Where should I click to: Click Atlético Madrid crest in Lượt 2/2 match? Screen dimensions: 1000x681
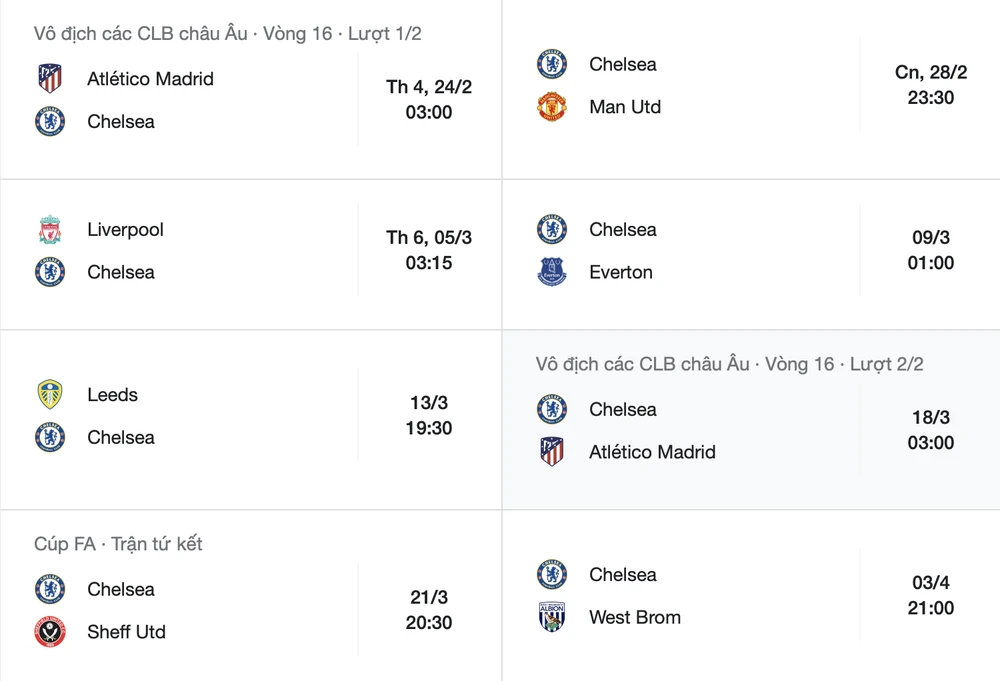click(x=552, y=452)
